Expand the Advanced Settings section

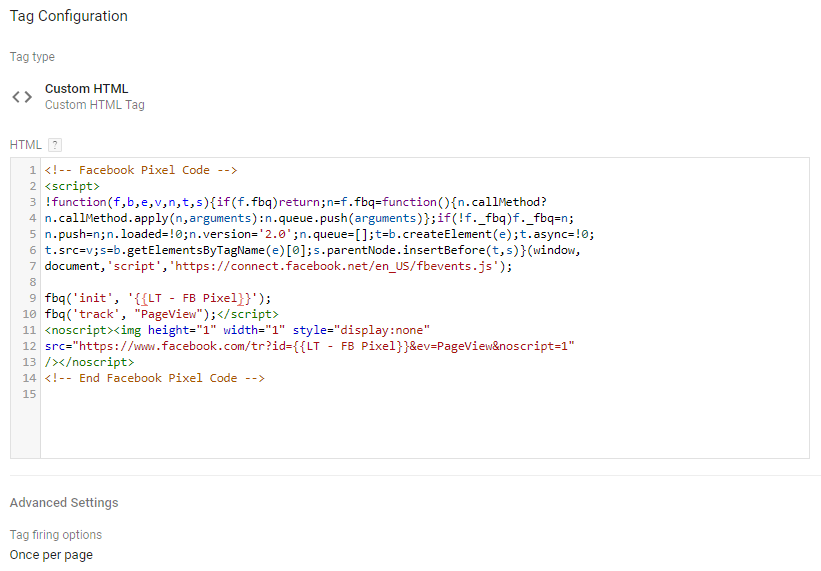pyautogui.click(x=64, y=502)
